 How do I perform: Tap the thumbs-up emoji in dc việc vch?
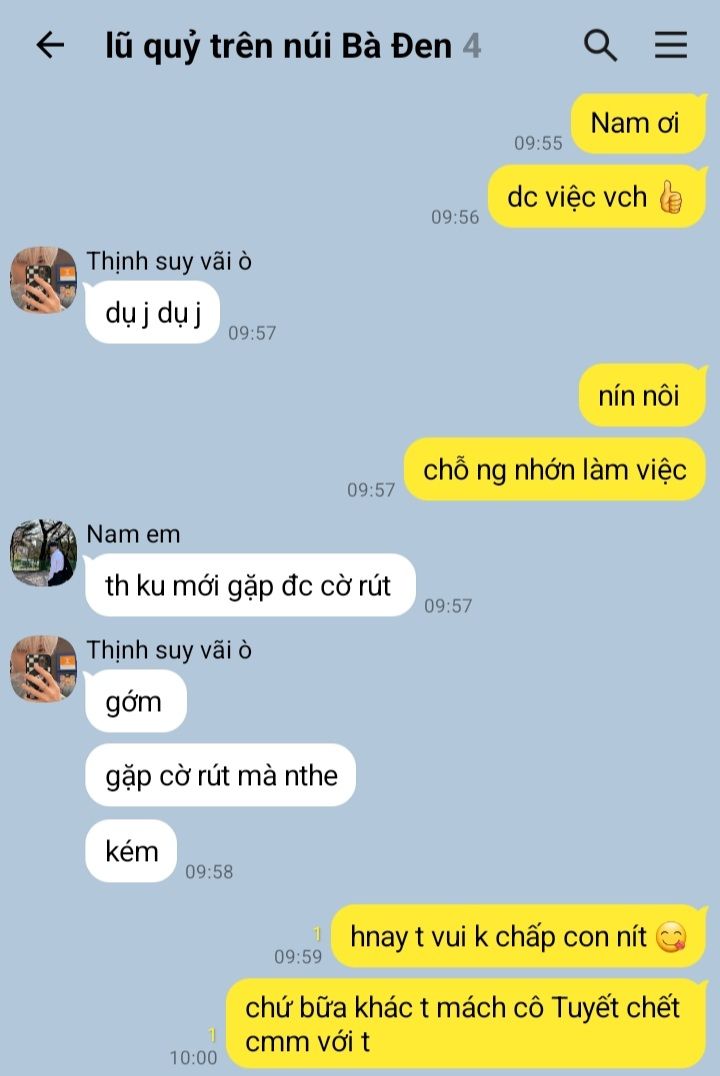coord(670,198)
